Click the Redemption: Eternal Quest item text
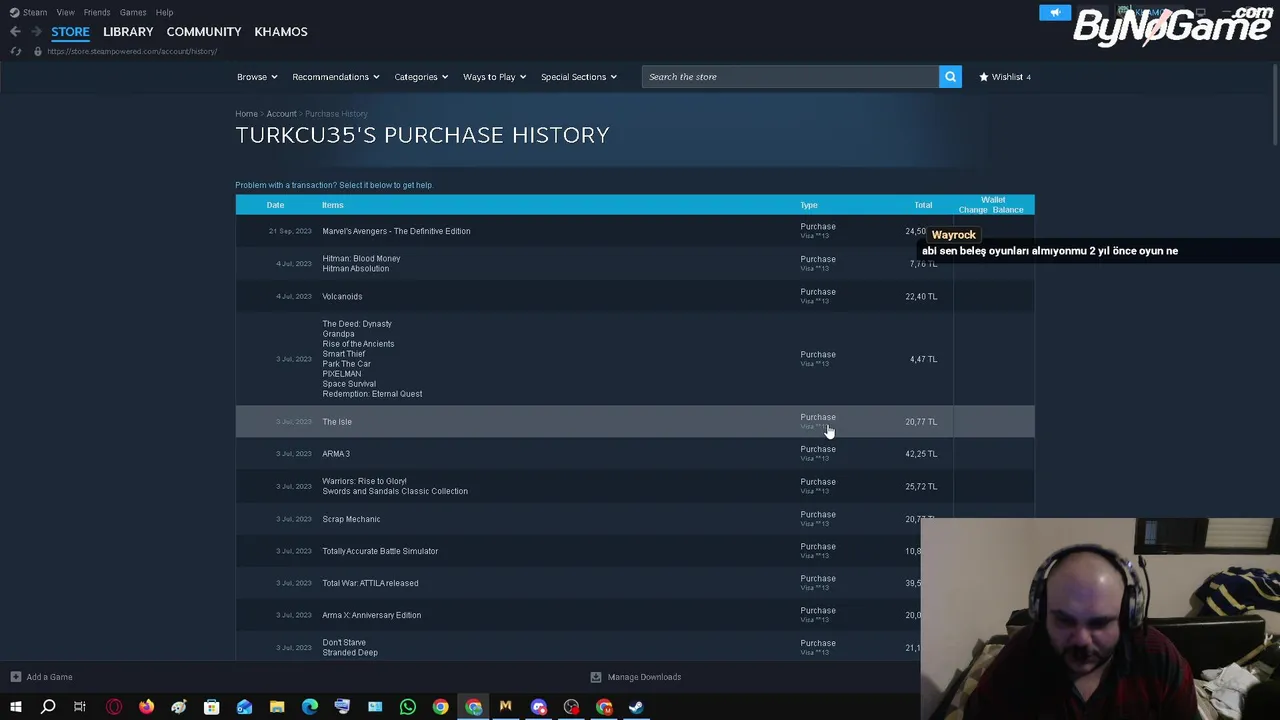 (372, 394)
